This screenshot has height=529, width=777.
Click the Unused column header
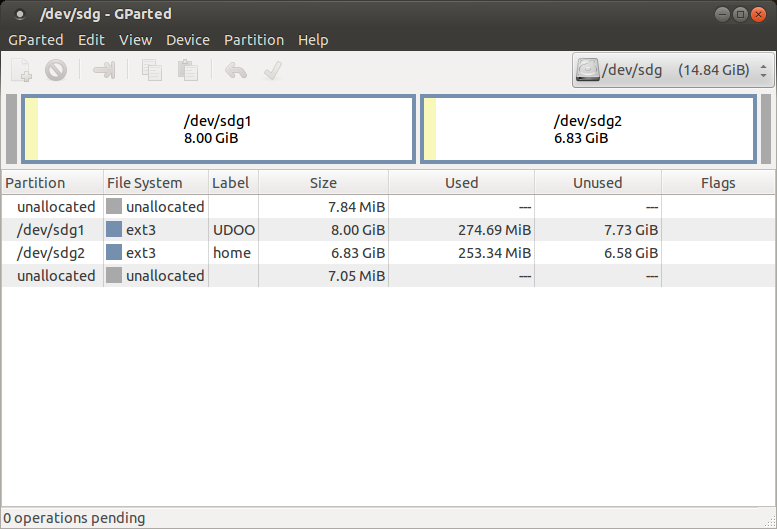(598, 183)
